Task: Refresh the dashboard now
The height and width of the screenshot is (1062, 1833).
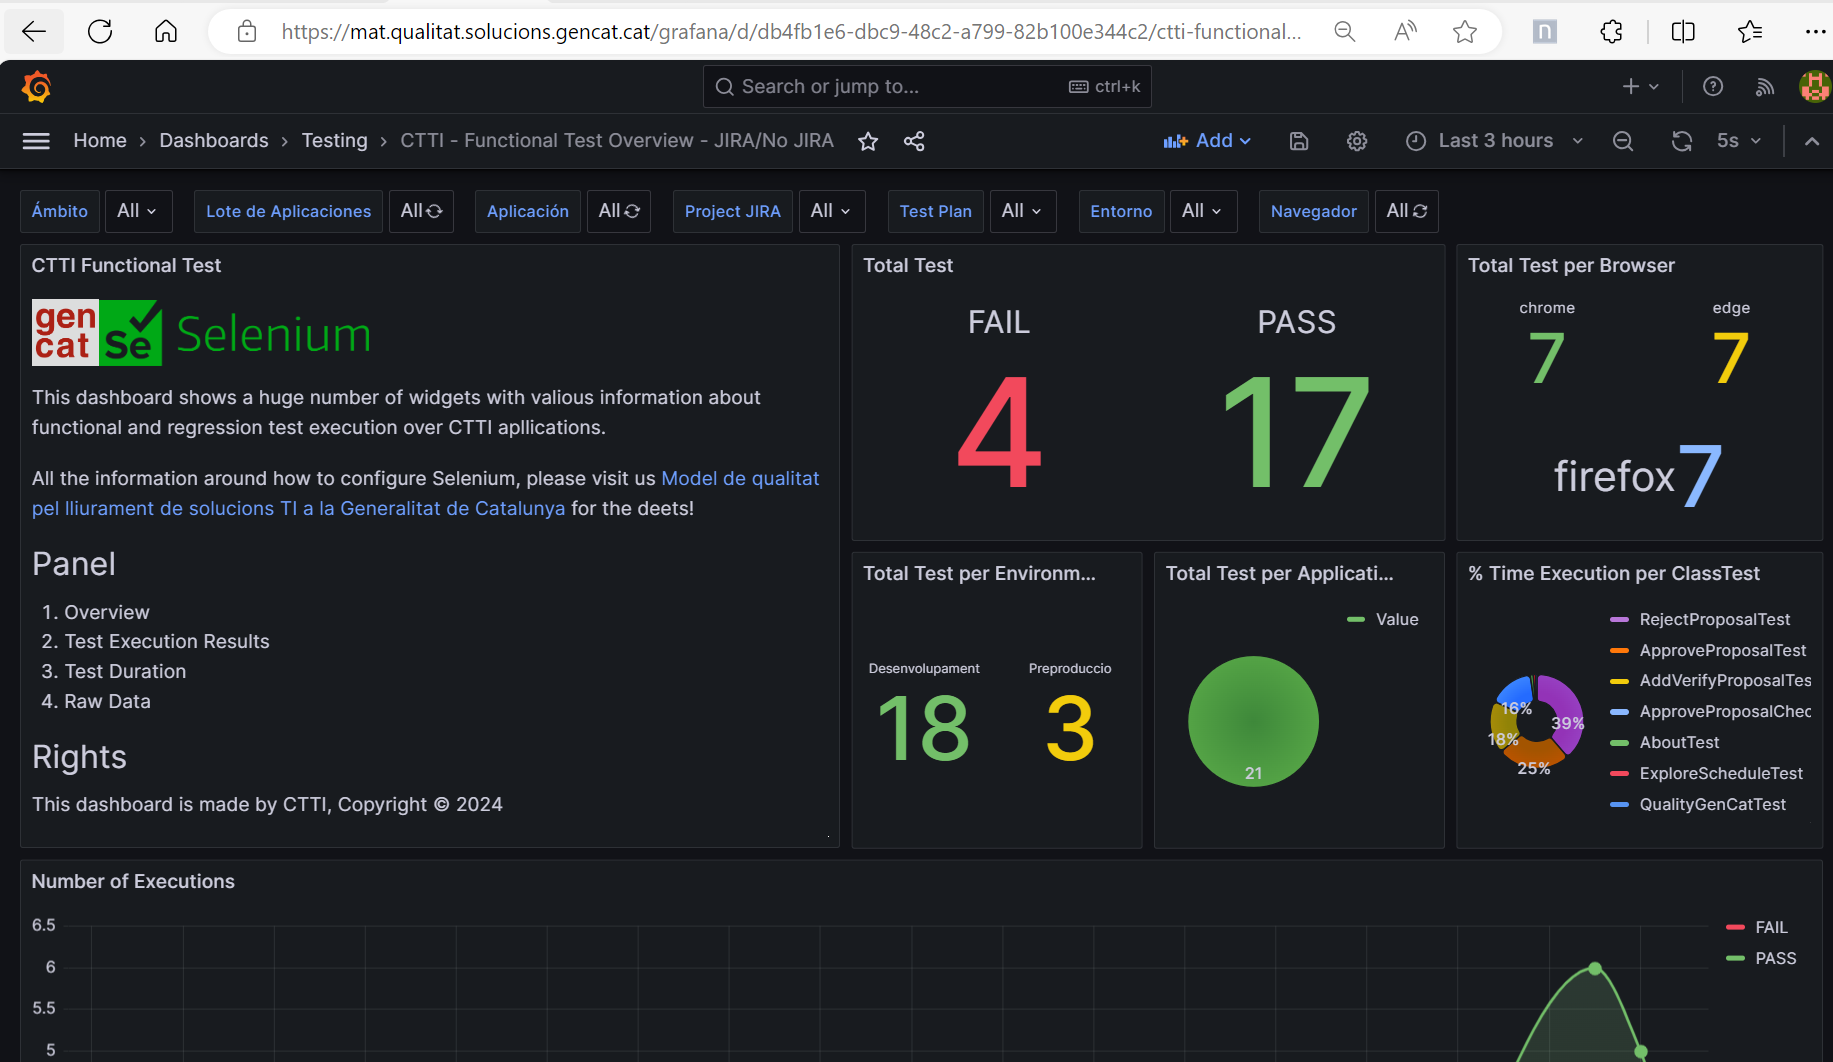Action: coord(1682,141)
